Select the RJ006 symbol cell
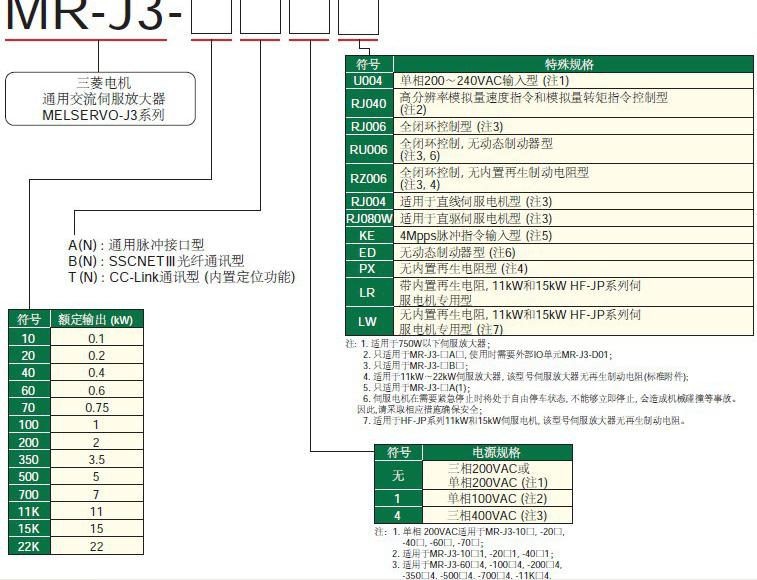 (x=369, y=127)
